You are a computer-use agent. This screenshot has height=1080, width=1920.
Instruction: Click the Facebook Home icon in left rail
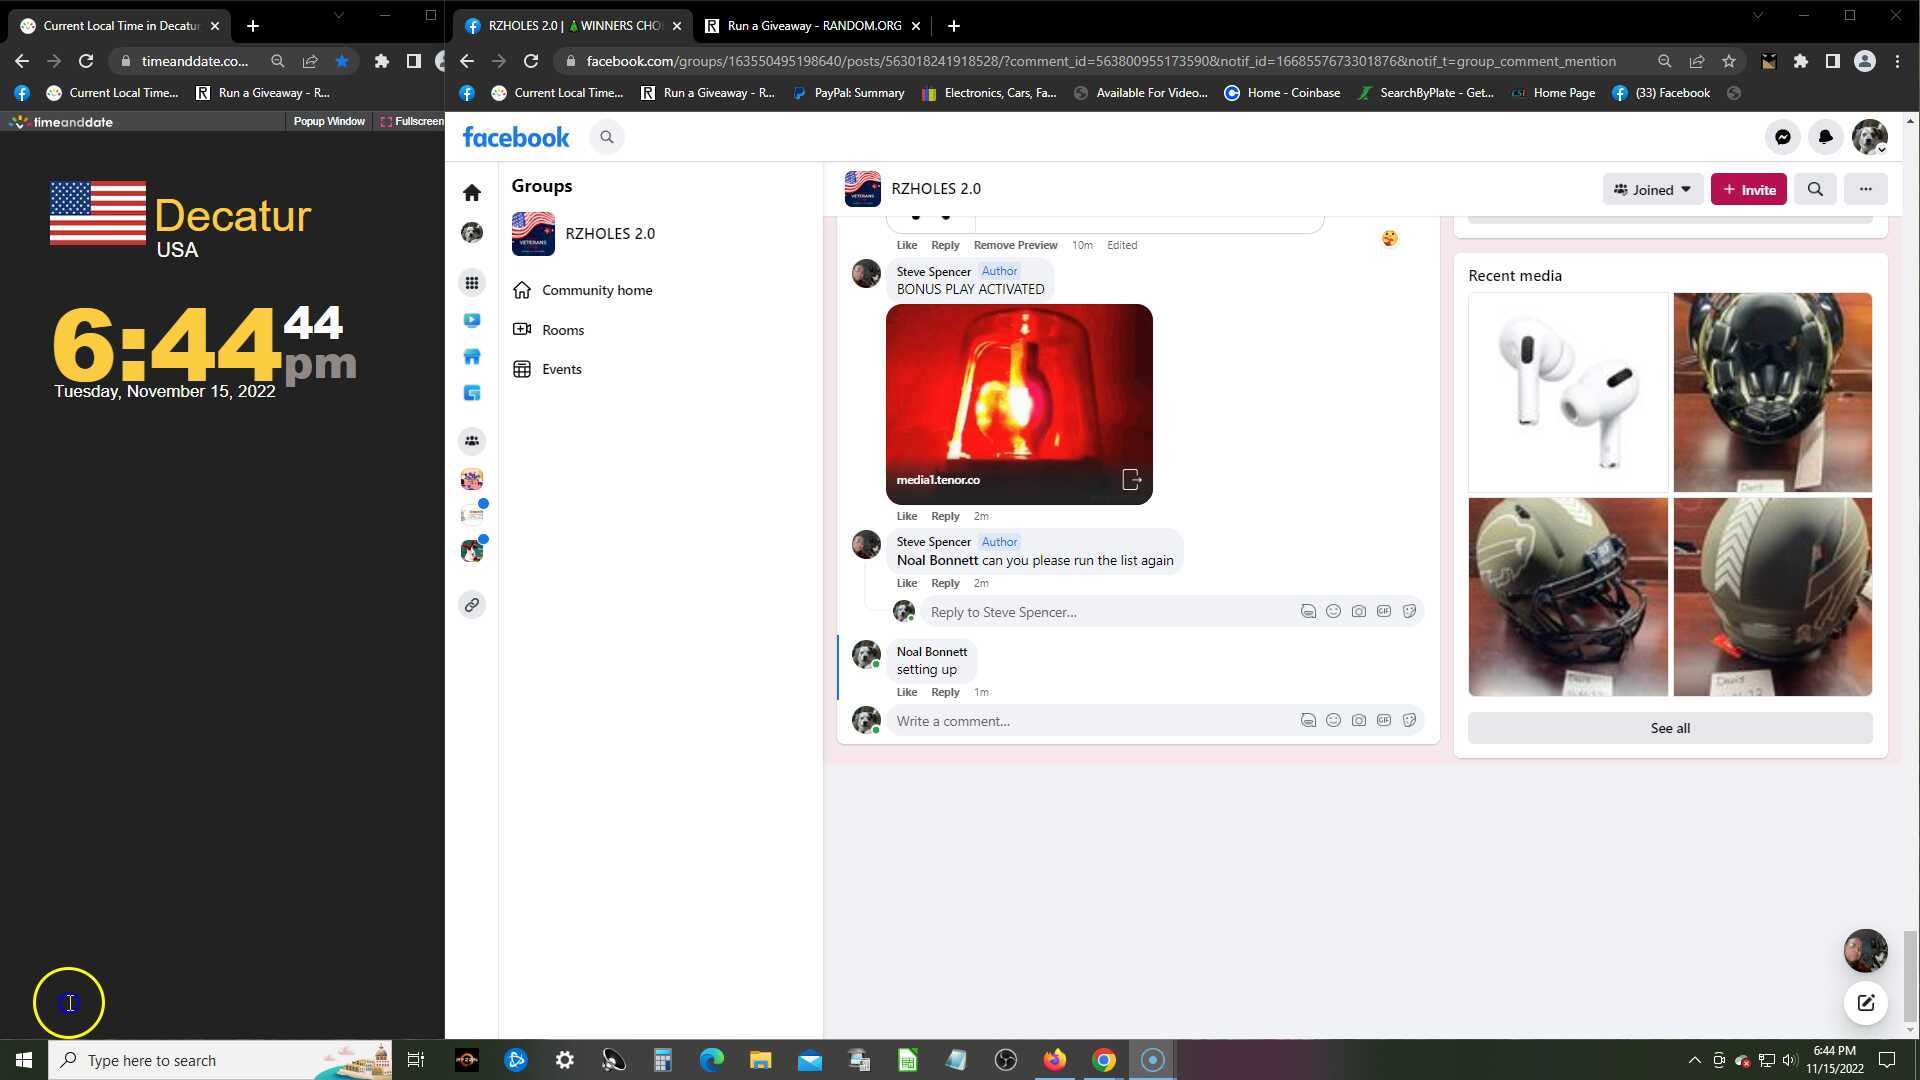pyautogui.click(x=472, y=193)
